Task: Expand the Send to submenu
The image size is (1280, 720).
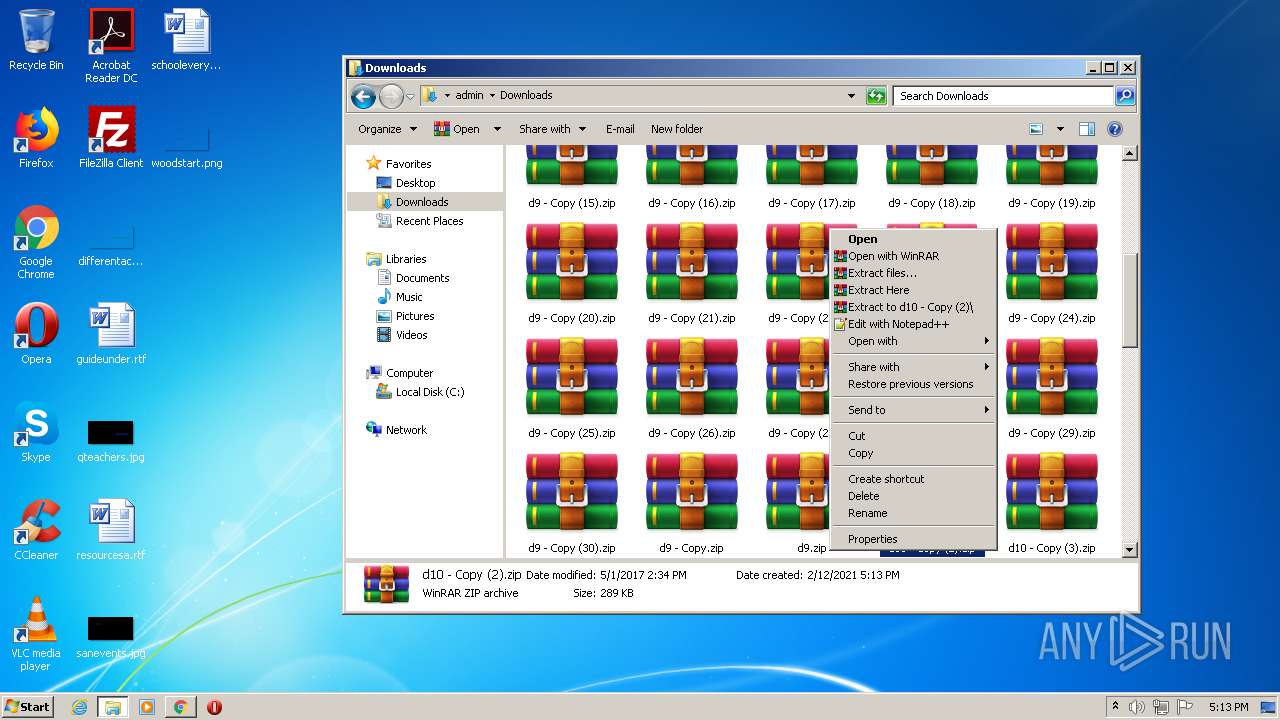Action: coord(914,410)
